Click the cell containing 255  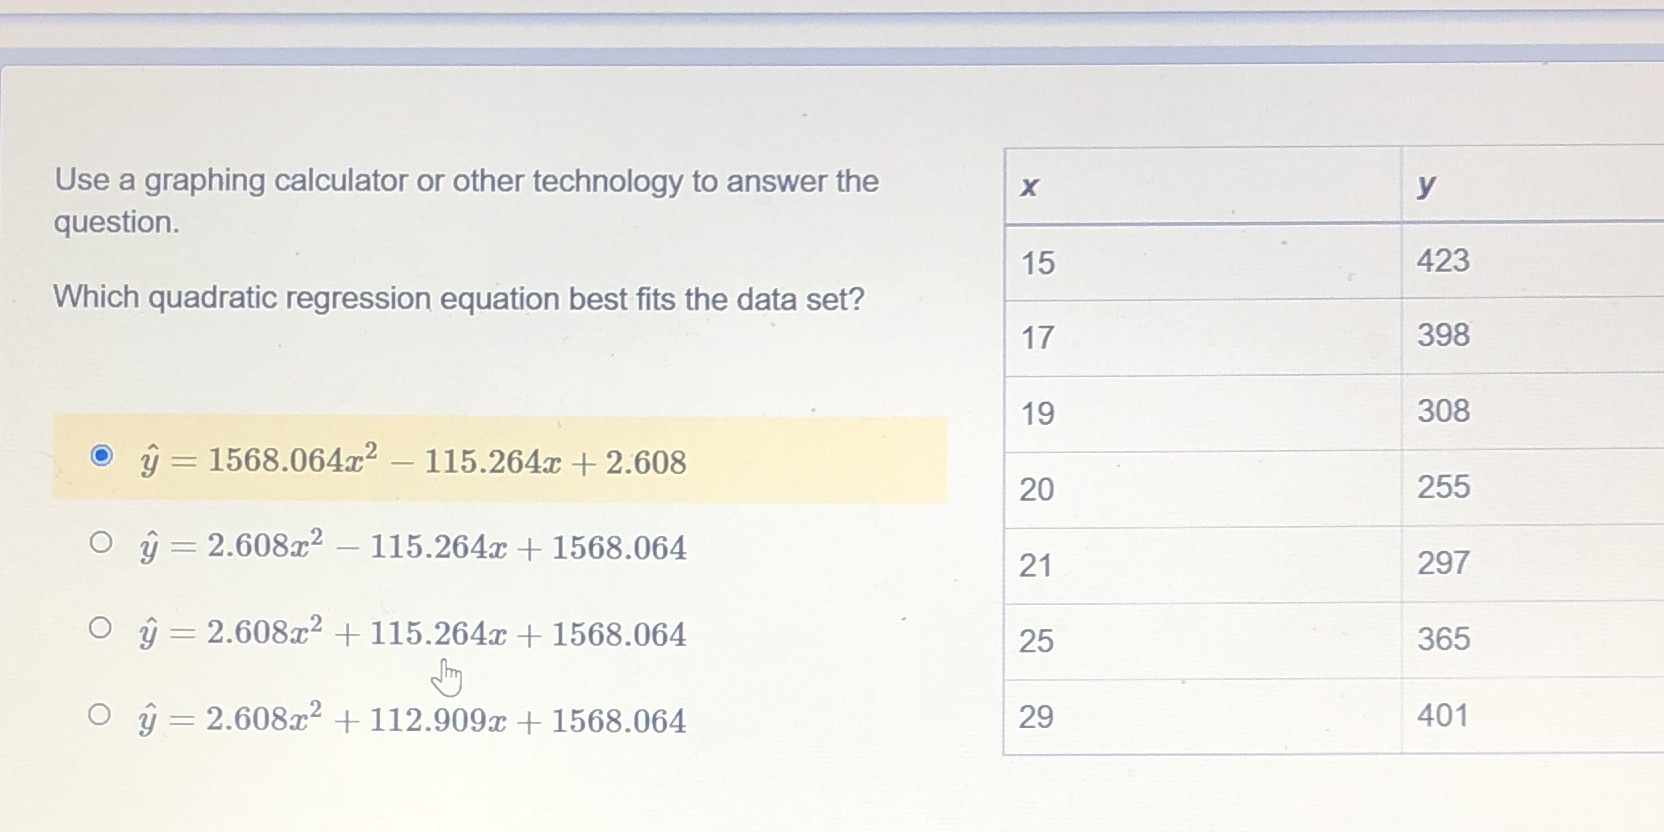(x=1443, y=487)
